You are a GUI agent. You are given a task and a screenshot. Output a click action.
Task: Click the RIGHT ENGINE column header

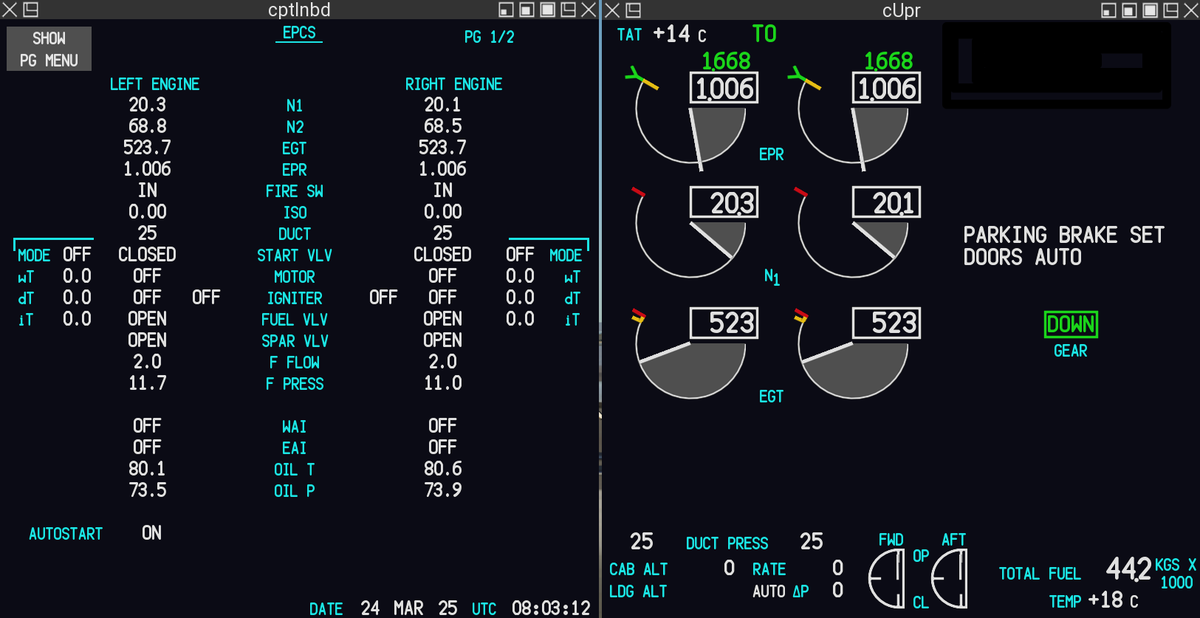(x=454, y=84)
